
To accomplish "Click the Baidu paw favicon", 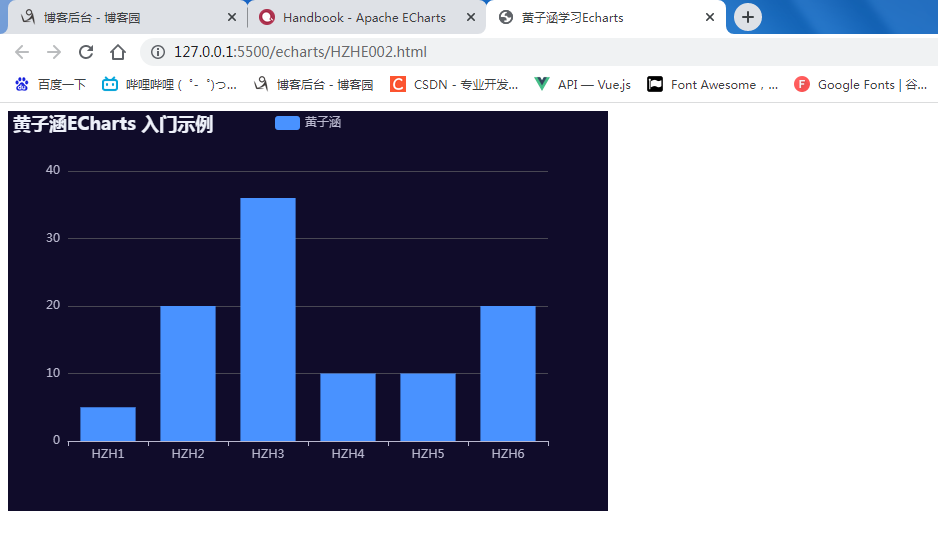I will pyautogui.click(x=22, y=84).
